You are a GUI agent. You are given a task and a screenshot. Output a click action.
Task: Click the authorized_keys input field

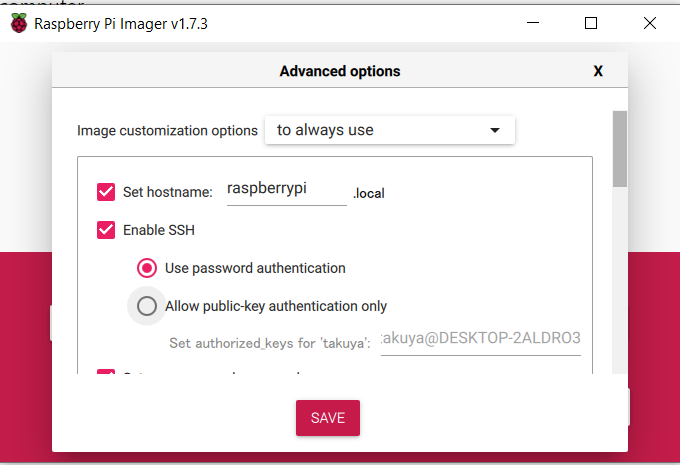pos(481,339)
